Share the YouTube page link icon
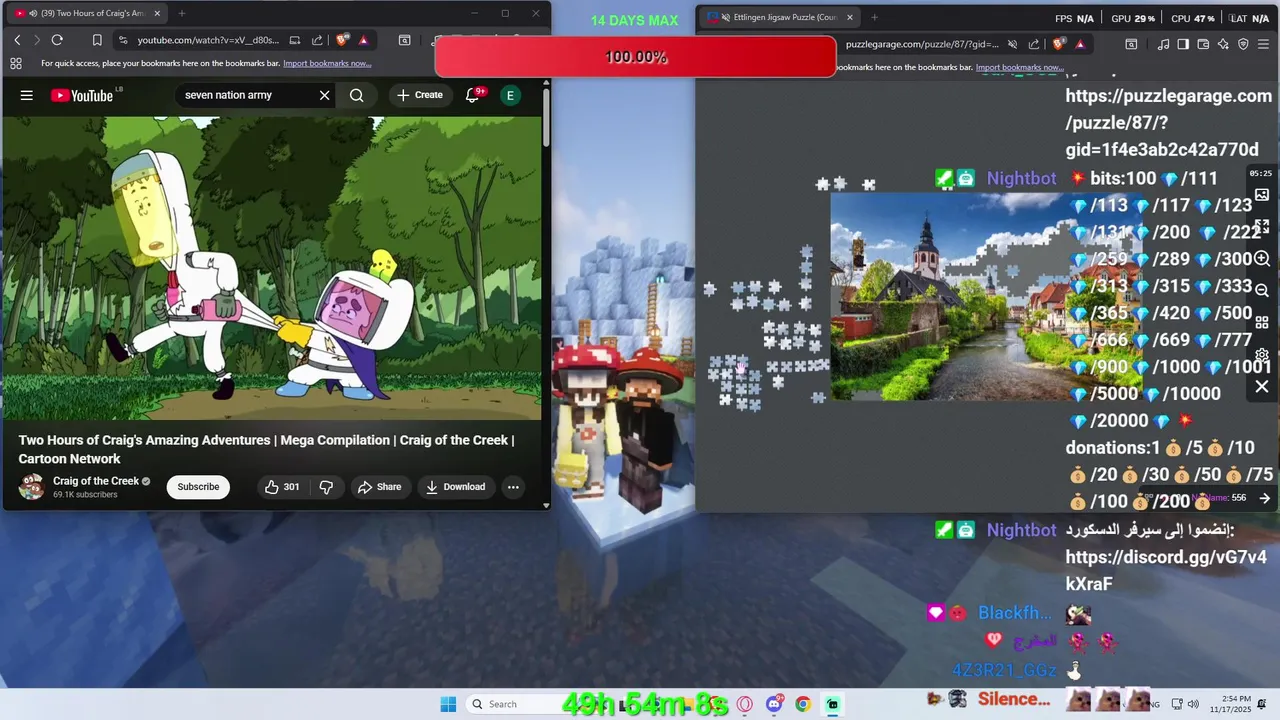This screenshot has height=720, width=1280. pos(317,40)
